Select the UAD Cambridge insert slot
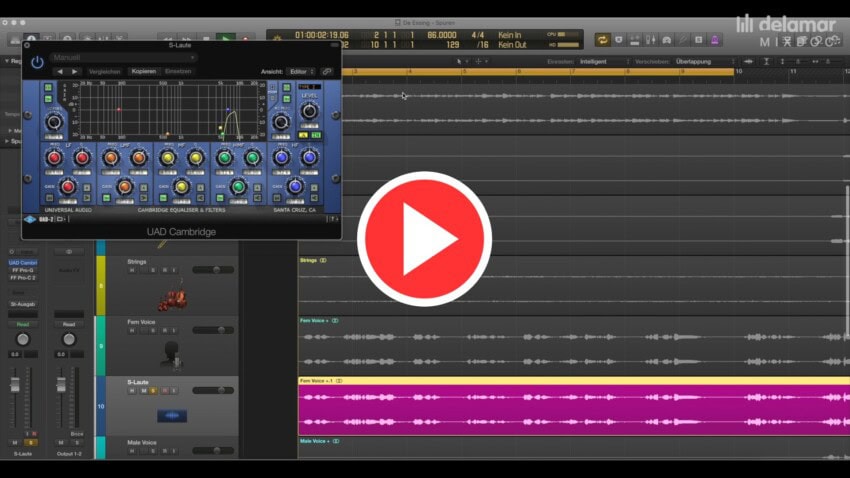Viewport: 850px width, 478px height. click(x=23, y=263)
